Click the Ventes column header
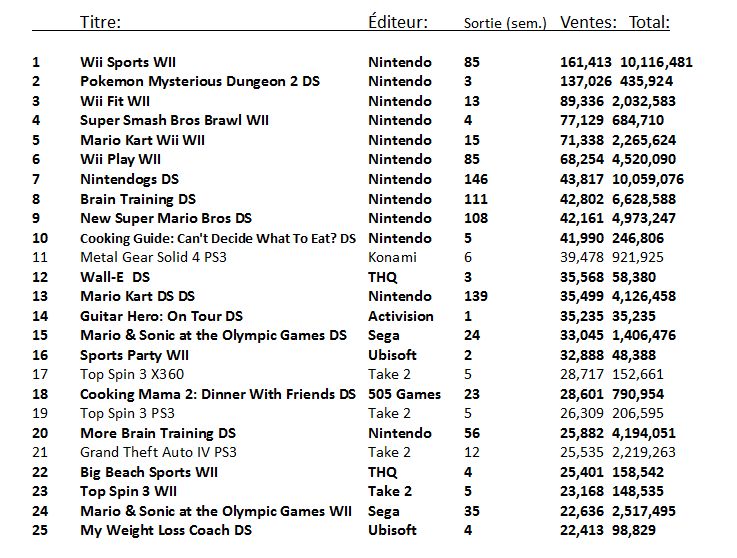 pyautogui.click(x=588, y=22)
